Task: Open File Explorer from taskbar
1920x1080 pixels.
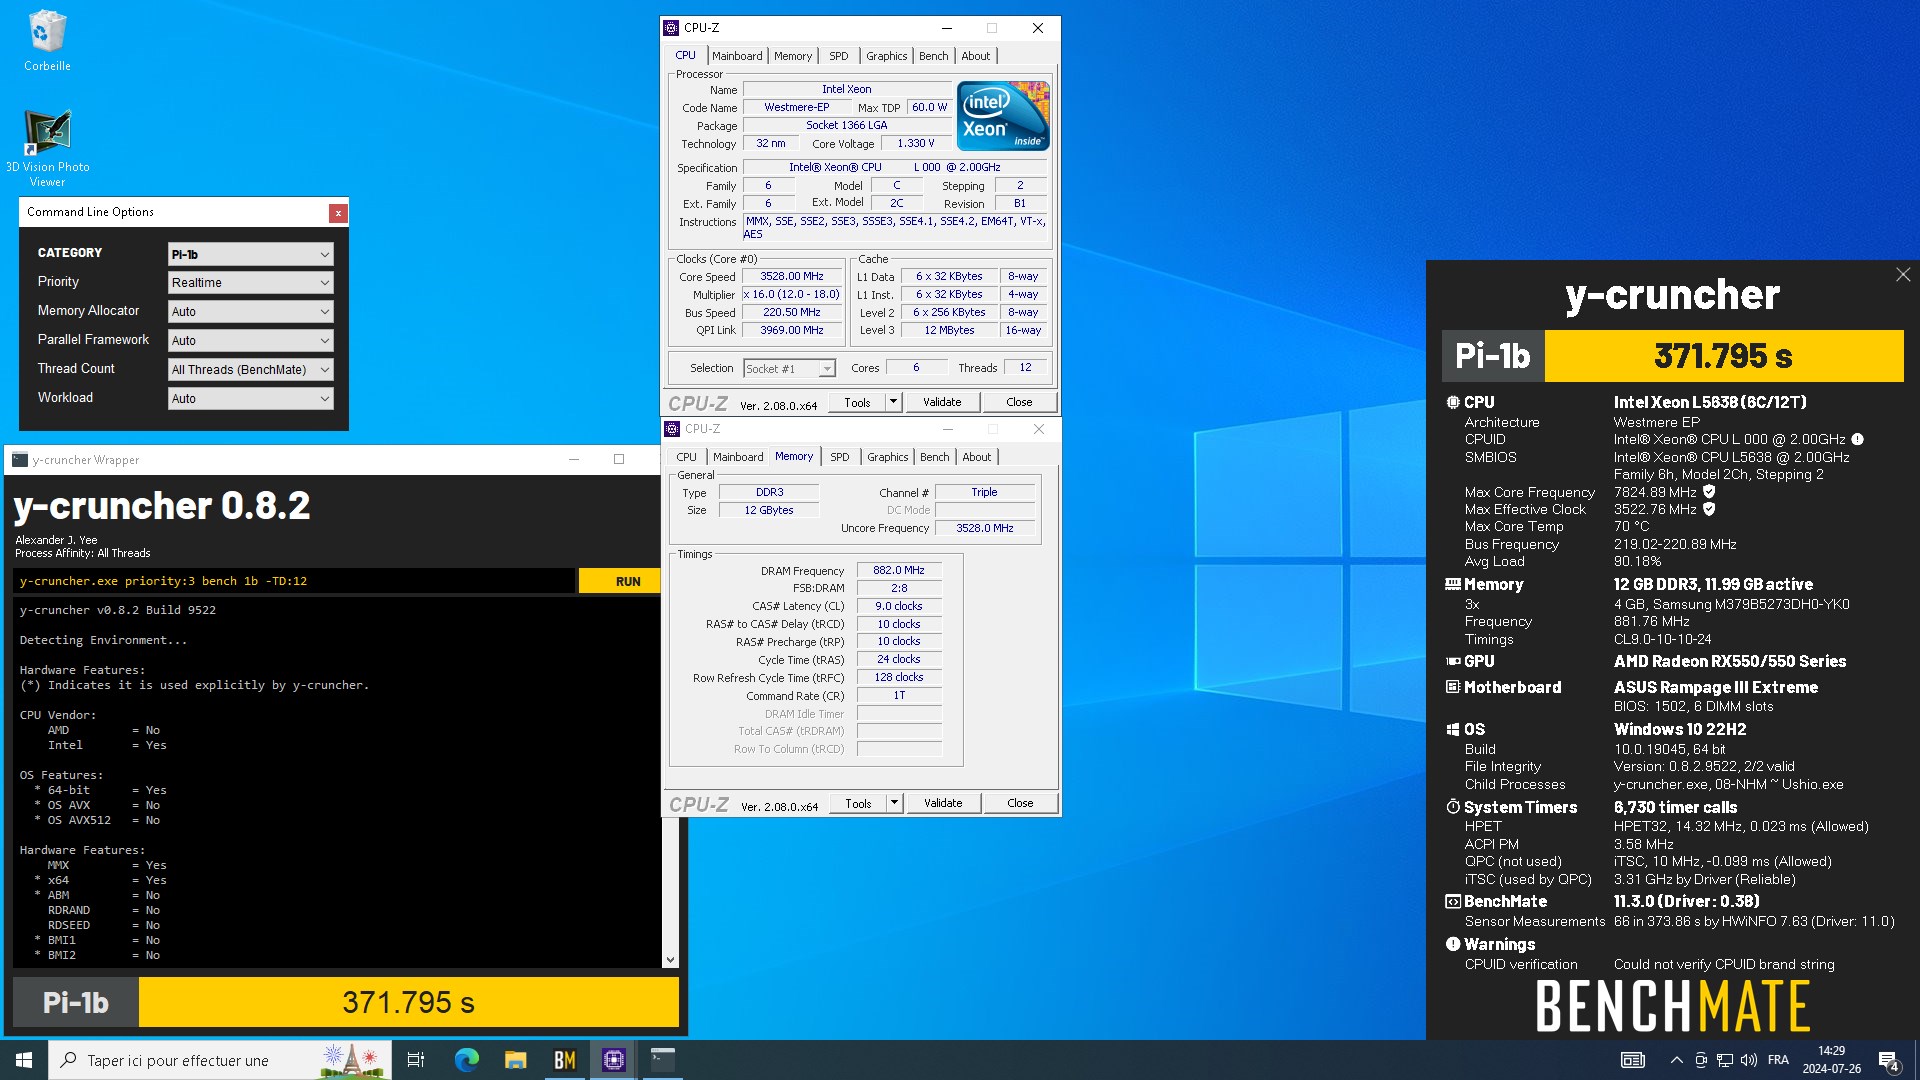Action: (515, 1060)
